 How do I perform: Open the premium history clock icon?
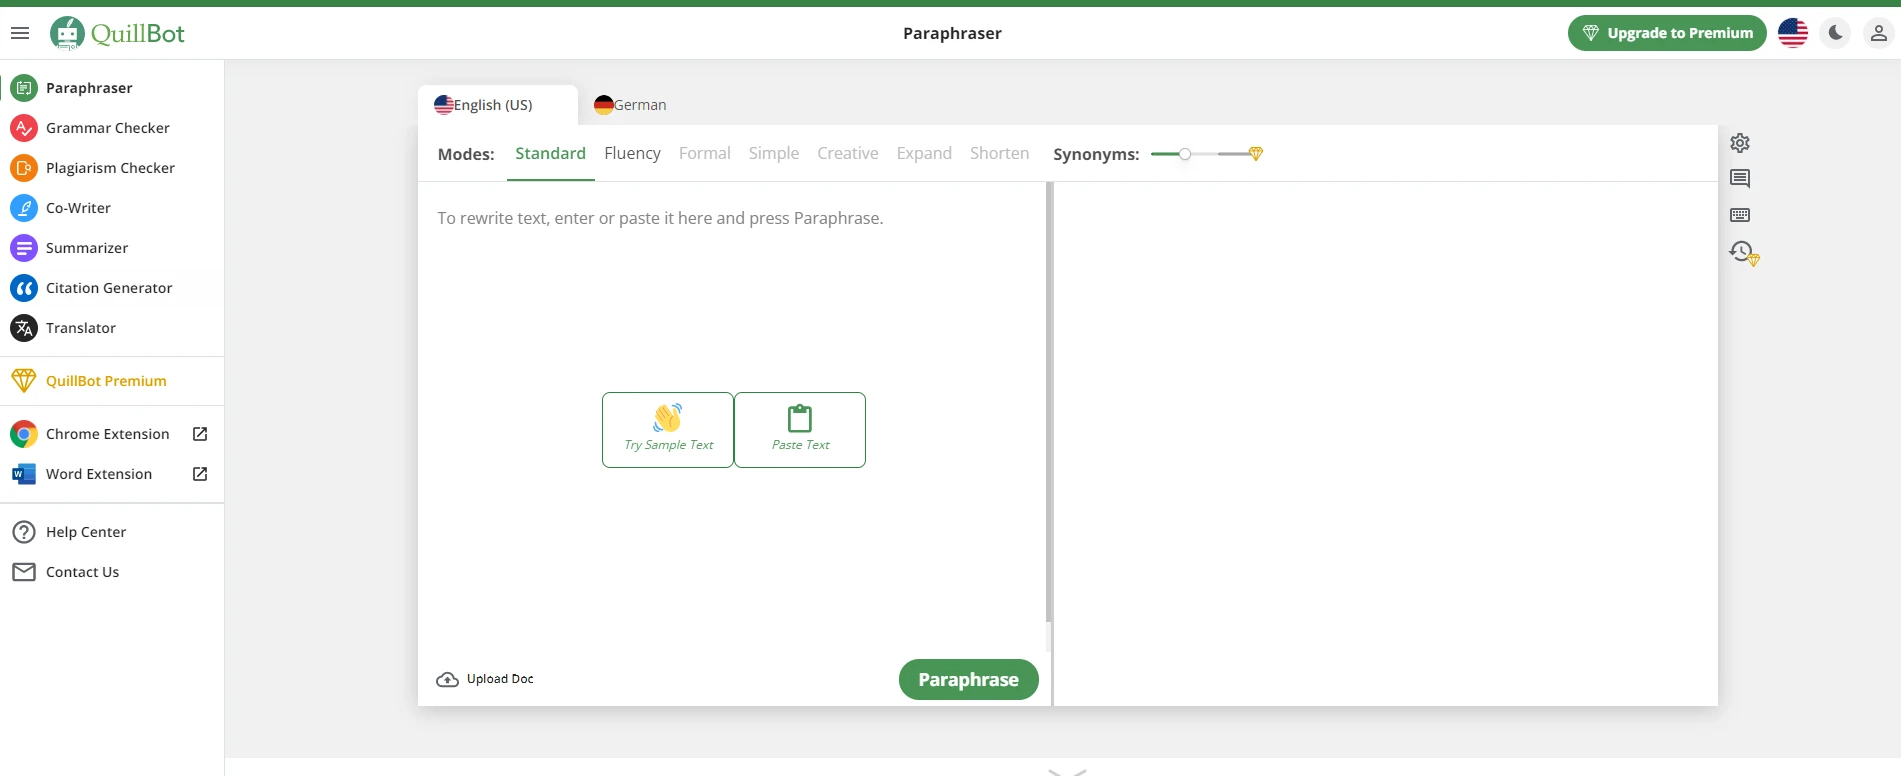point(1744,253)
